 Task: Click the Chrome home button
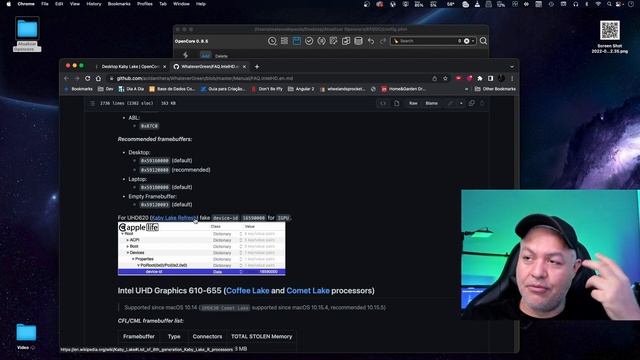[98, 78]
